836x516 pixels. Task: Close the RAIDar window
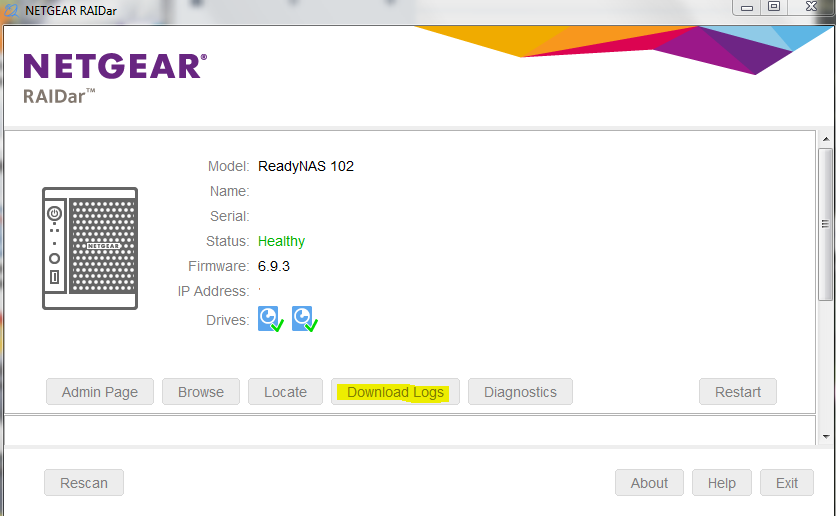coord(811,7)
